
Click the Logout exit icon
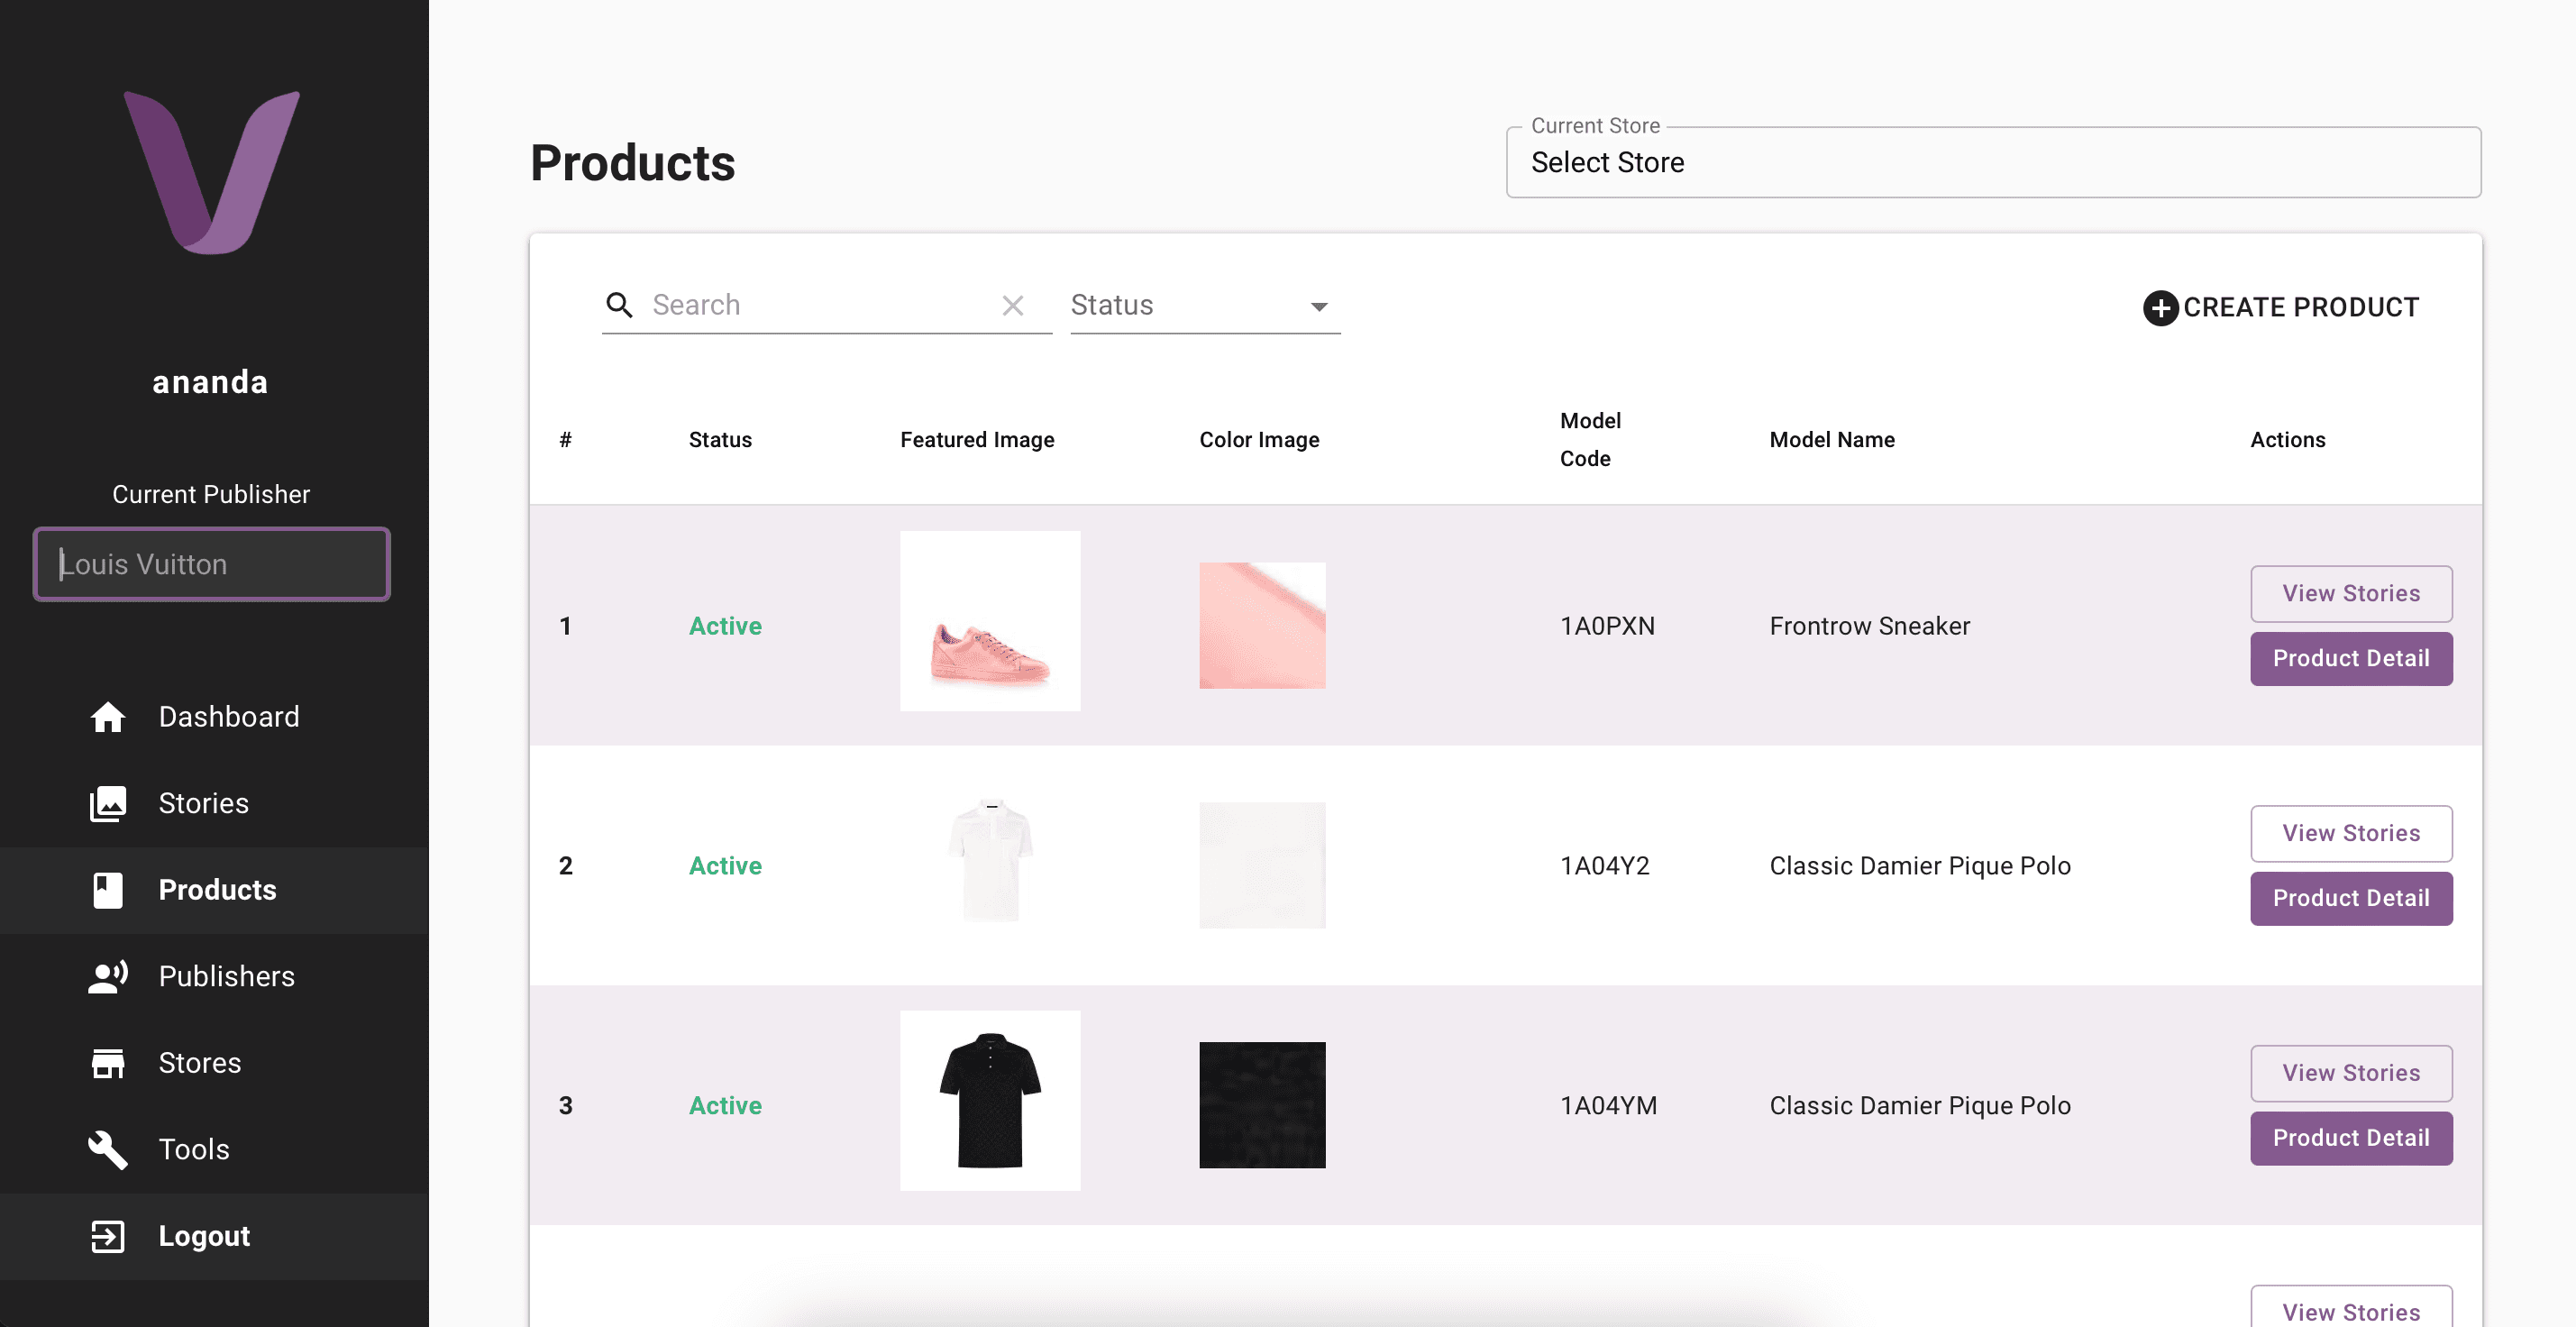click(x=108, y=1236)
